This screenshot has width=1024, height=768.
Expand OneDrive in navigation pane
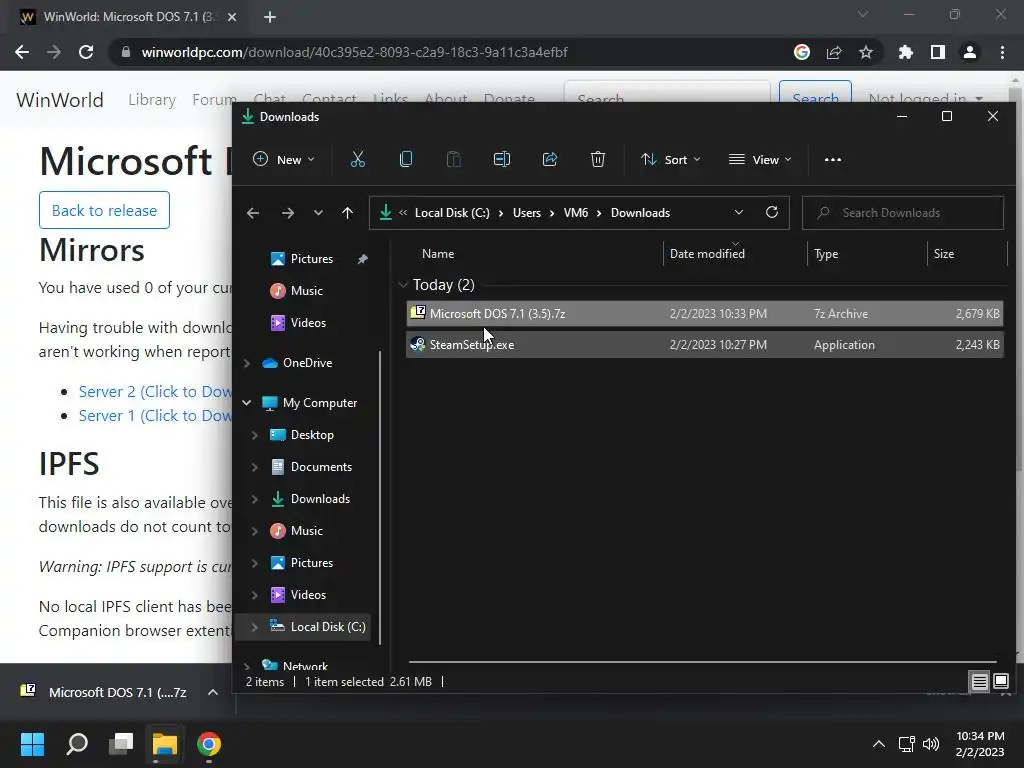[247, 363]
